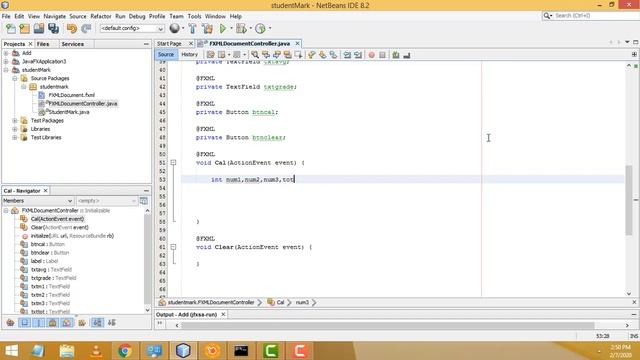640x360 pixels.
Task: Click the History view button
Action: point(189,54)
